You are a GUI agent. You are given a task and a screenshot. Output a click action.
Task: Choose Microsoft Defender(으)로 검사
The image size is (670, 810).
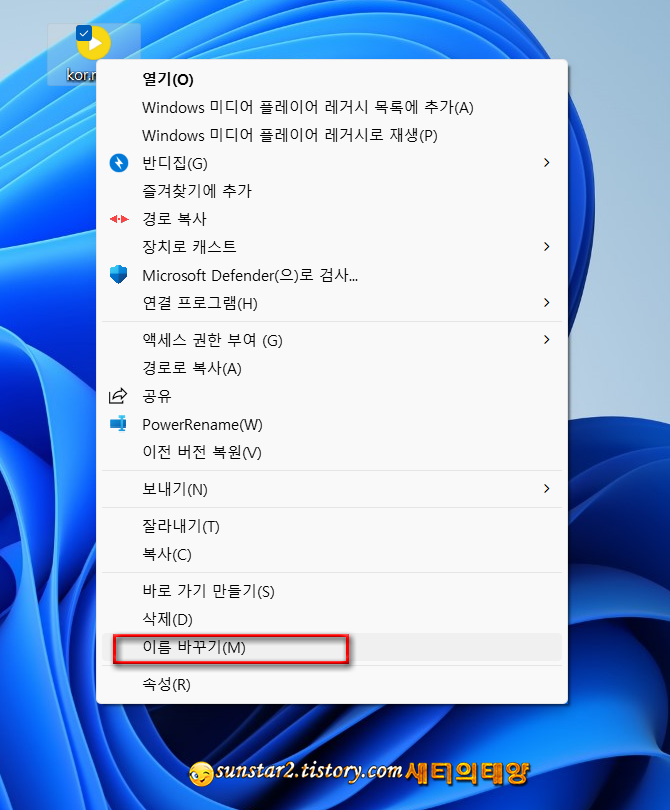click(332, 275)
